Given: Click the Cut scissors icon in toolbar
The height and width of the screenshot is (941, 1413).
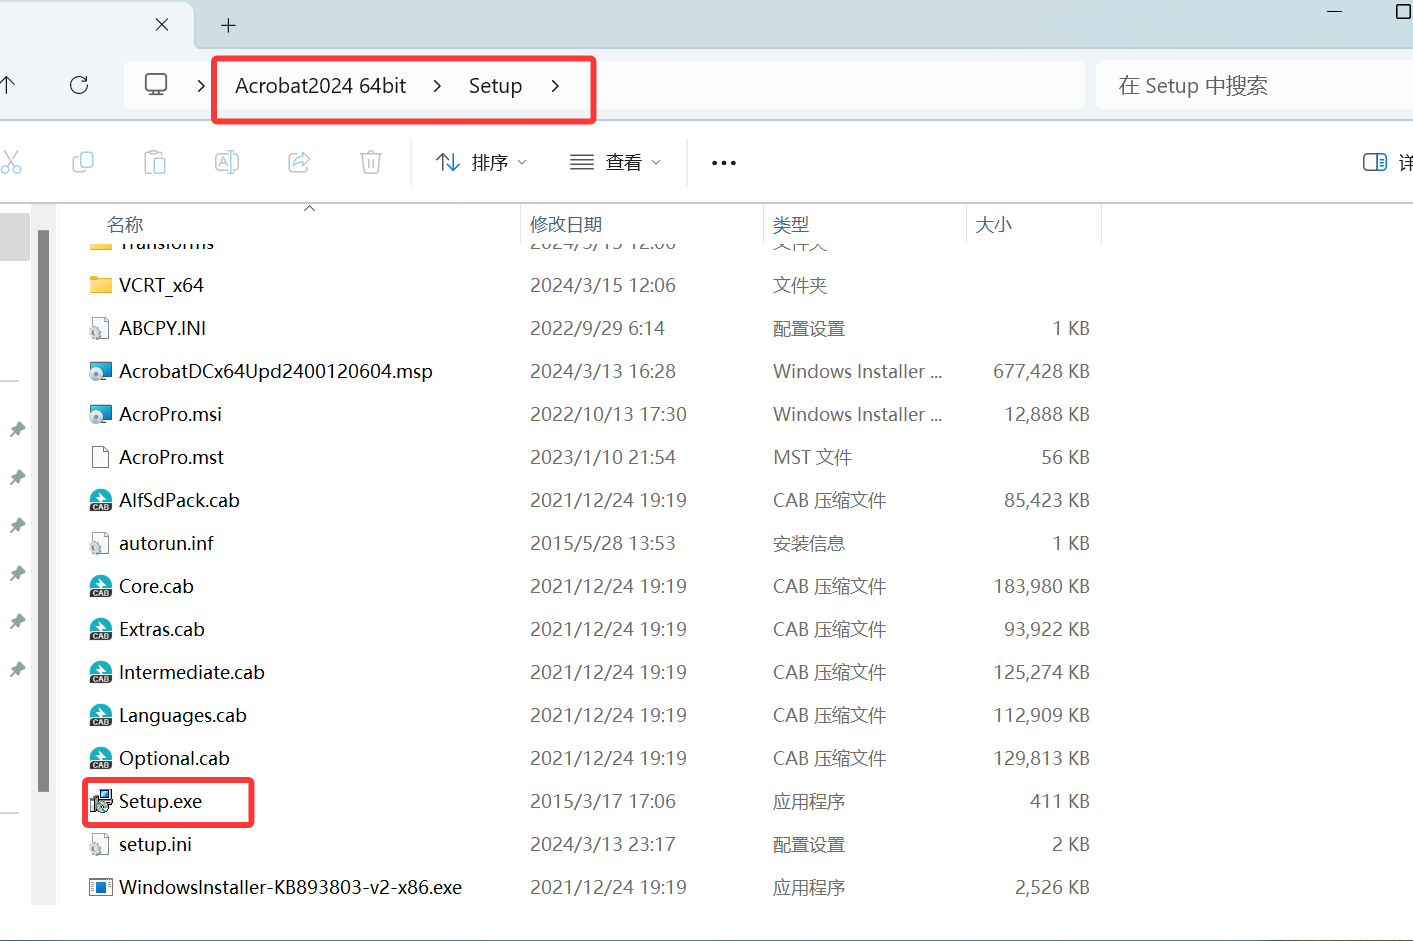Looking at the screenshot, I should click(10, 162).
